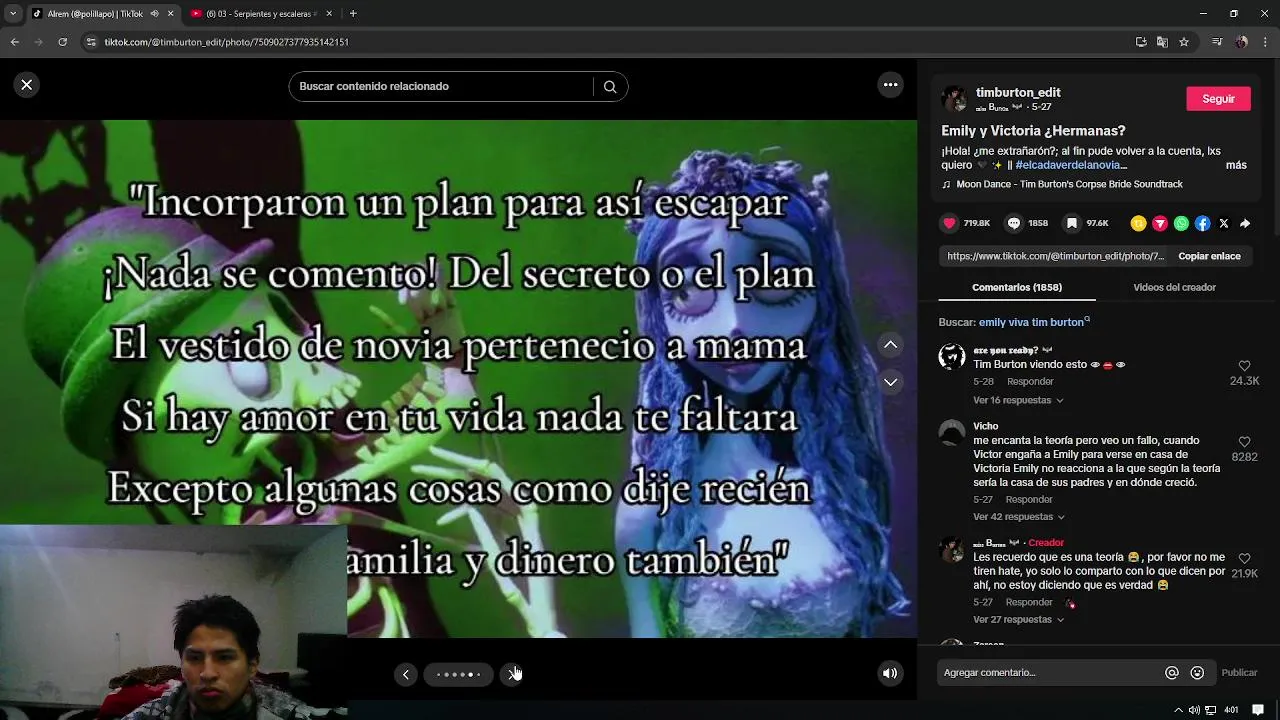Open Windows notification center
The width and height of the screenshot is (1280, 720).
coord(1258,710)
